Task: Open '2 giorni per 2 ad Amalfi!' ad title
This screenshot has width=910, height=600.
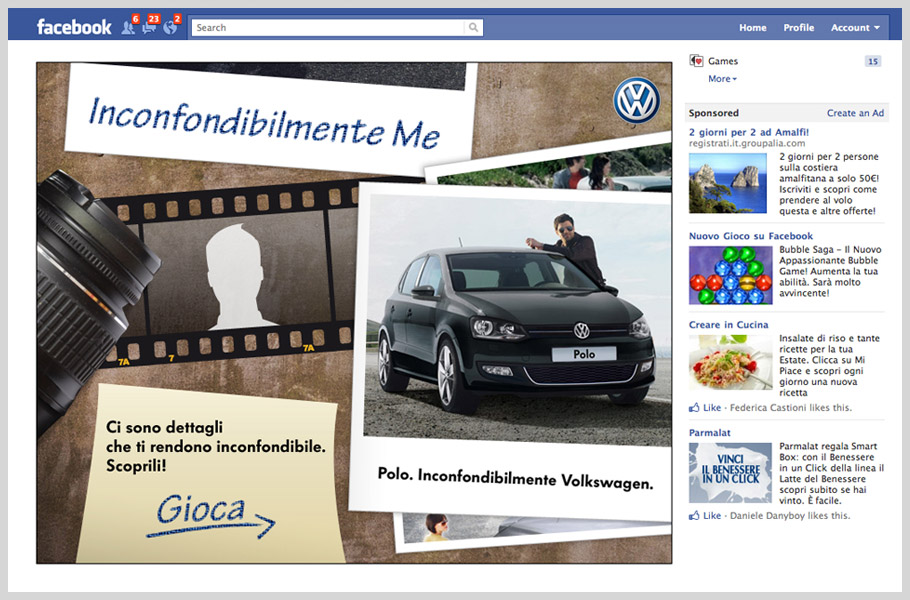Action: coord(749,132)
